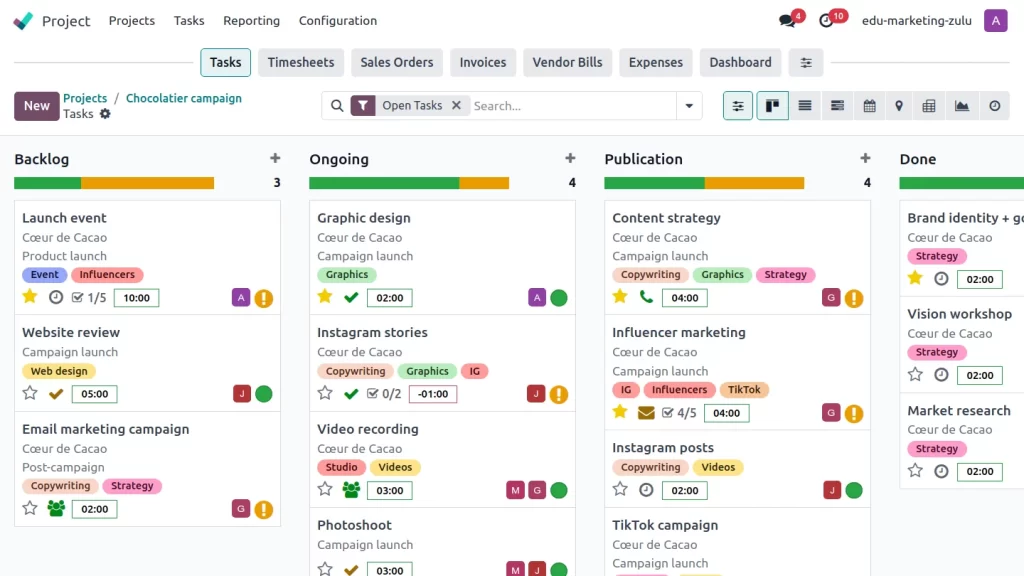The width and height of the screenshot is (1024, 576).
Task: Unstar the Graphic design task
Action: tap(325, 297)
